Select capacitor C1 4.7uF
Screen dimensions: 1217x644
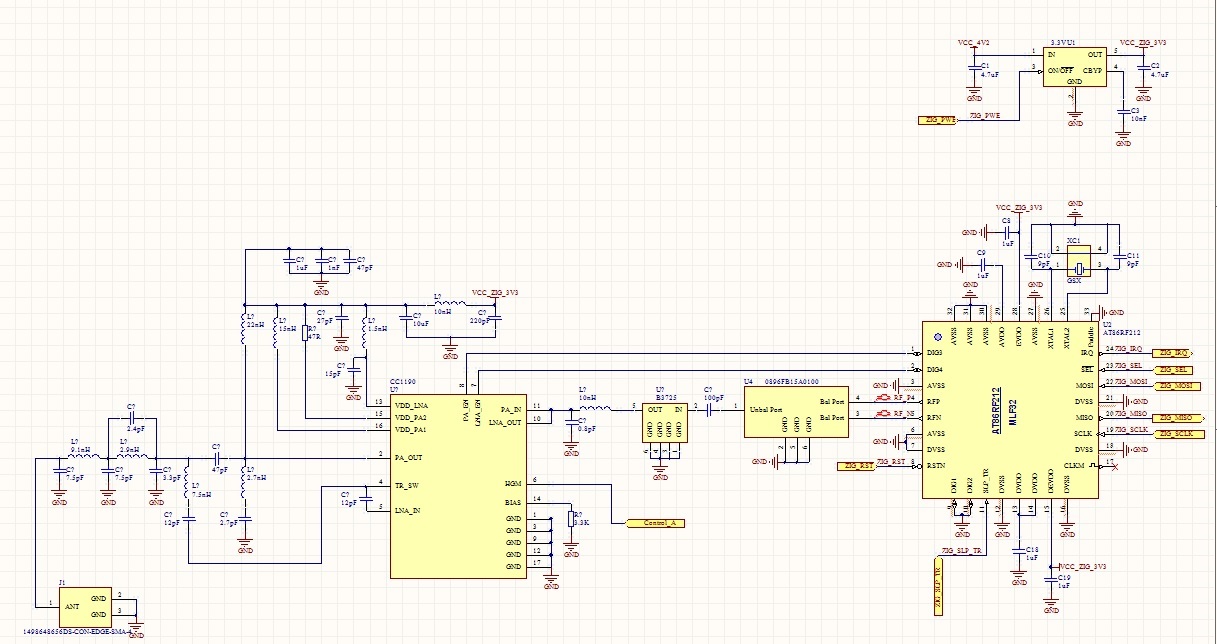974,69
